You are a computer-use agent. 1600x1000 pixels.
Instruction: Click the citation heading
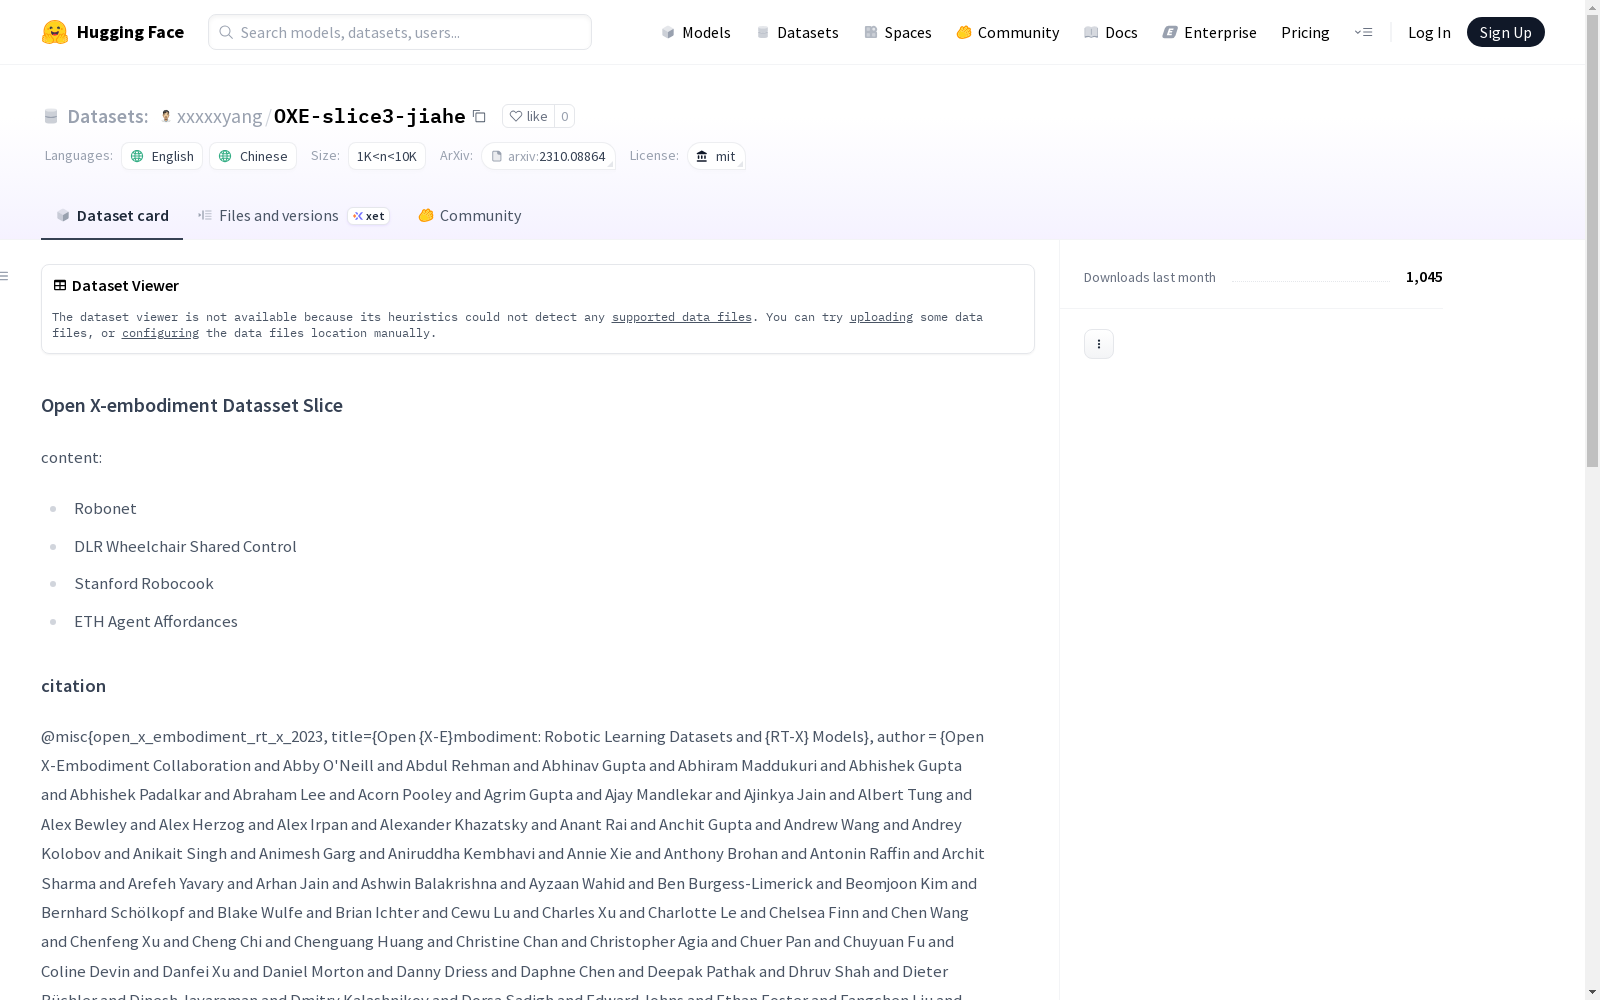pos(73,686)
